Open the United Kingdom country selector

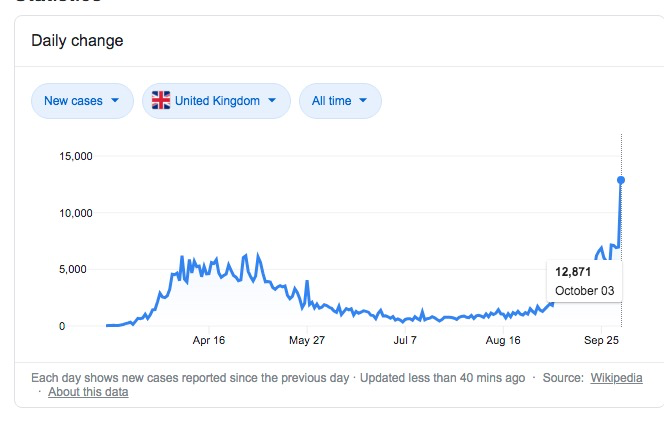[x=216, y=101]
